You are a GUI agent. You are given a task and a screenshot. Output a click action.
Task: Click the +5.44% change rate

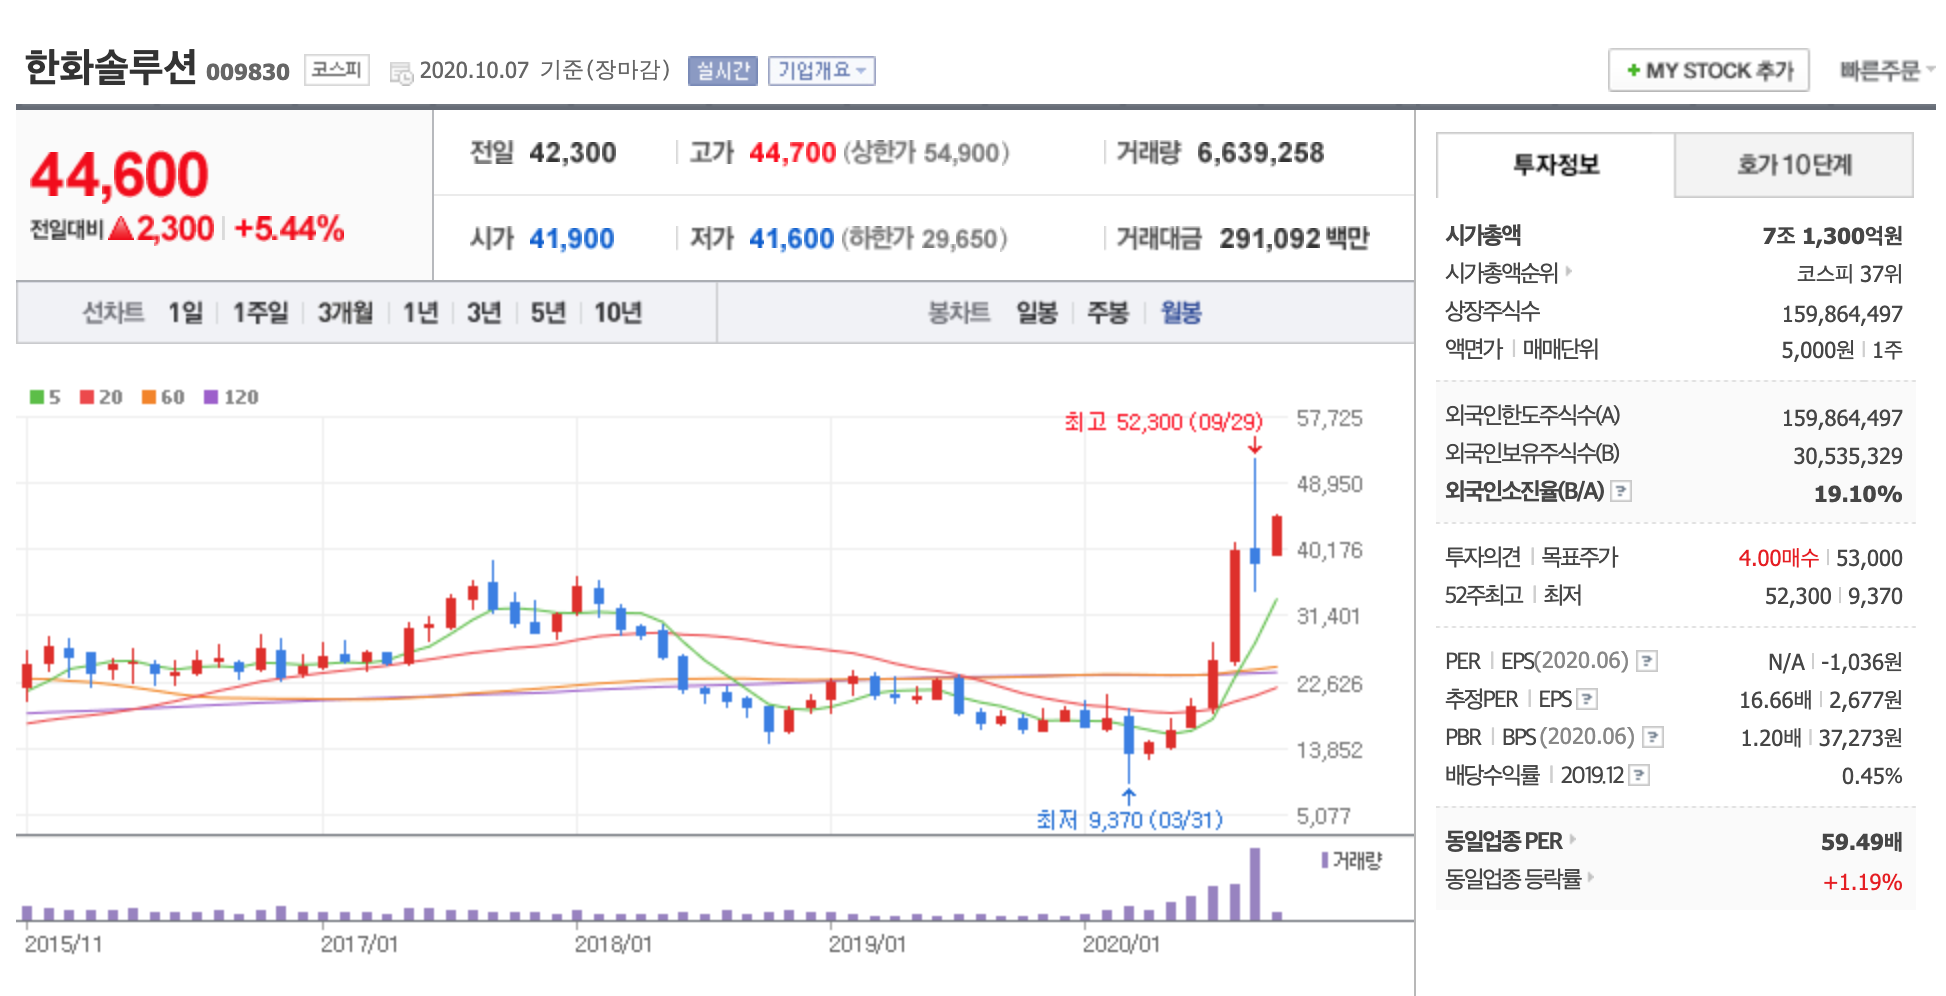(289, 229)
